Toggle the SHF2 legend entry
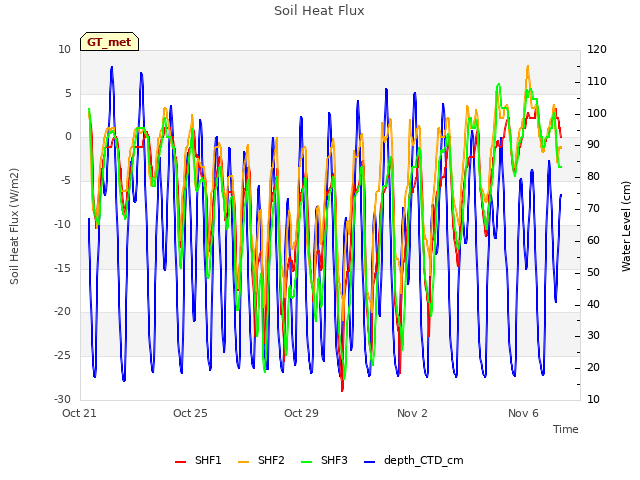Viewport: 640px width, 480px height. pyautogui.click(x=261, y=460)
